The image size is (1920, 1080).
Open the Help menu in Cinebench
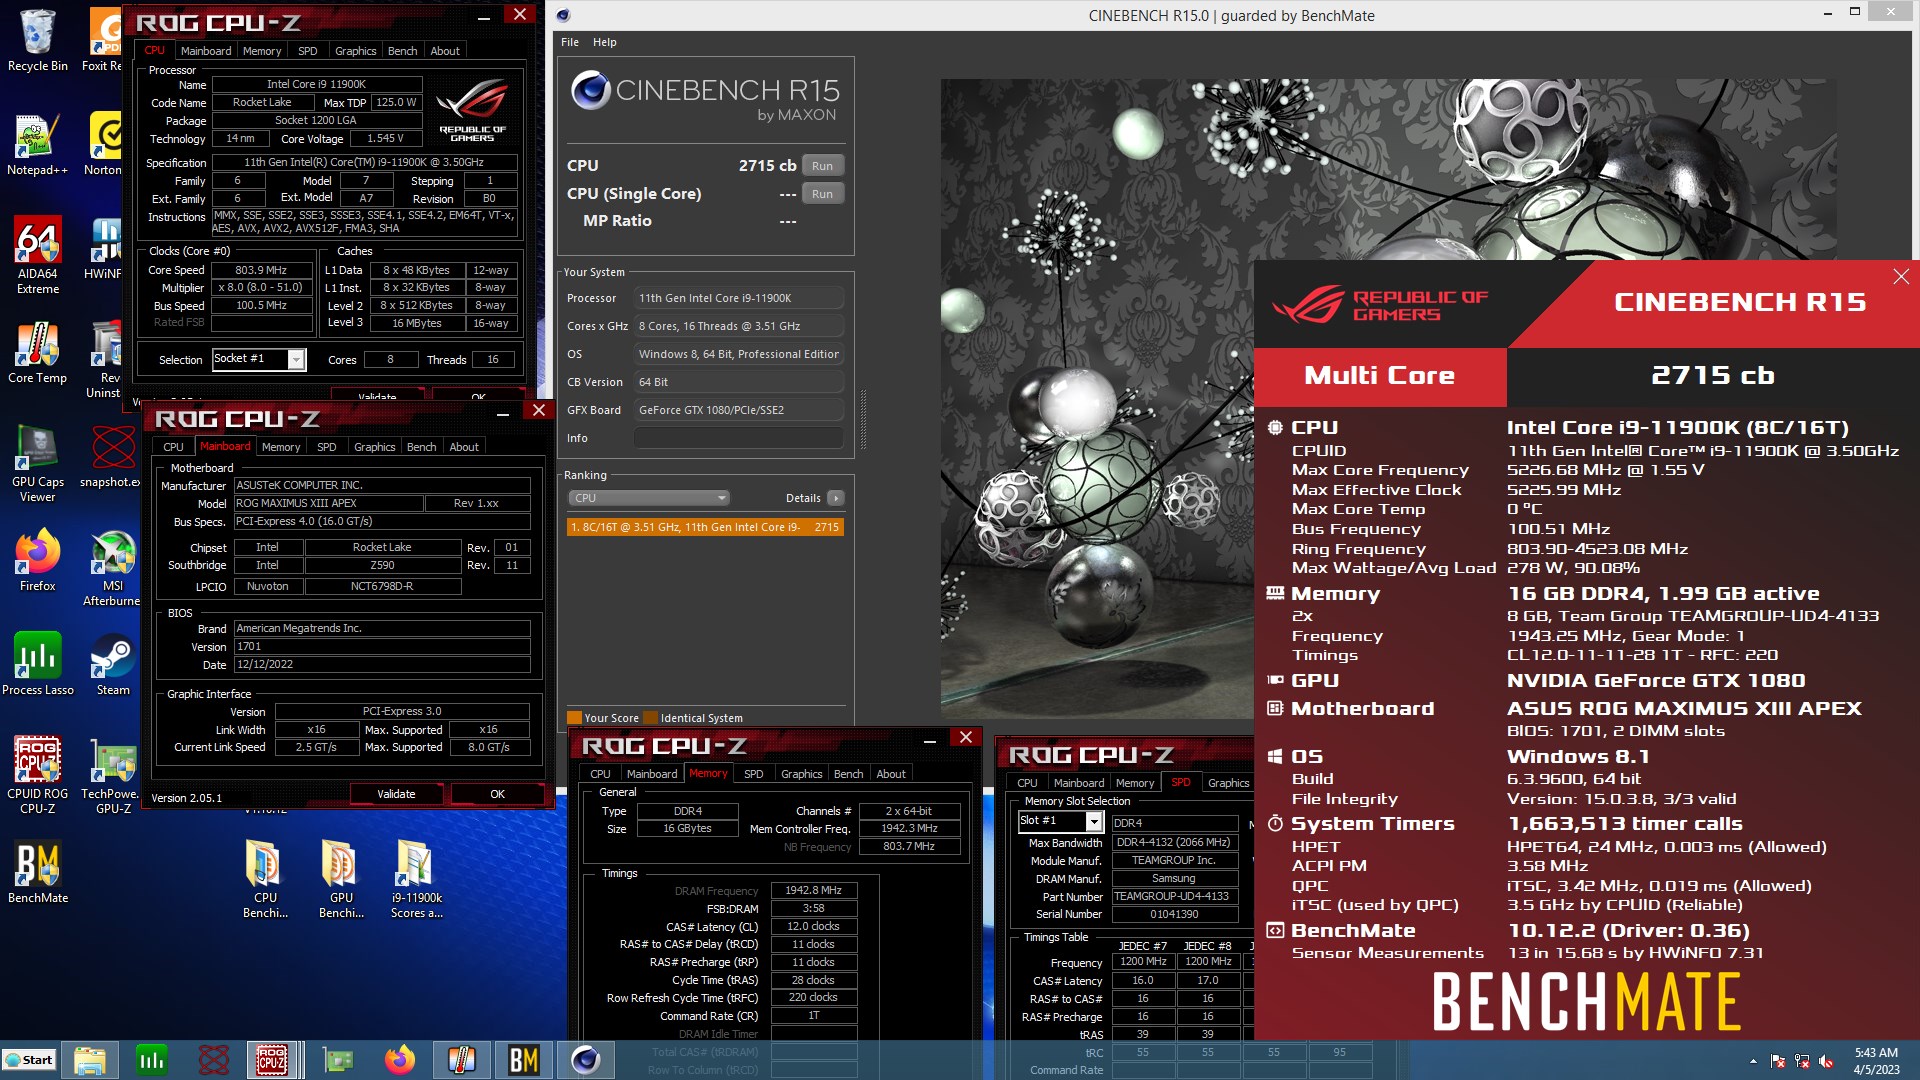pyautogui.click(x=604, y=42)
